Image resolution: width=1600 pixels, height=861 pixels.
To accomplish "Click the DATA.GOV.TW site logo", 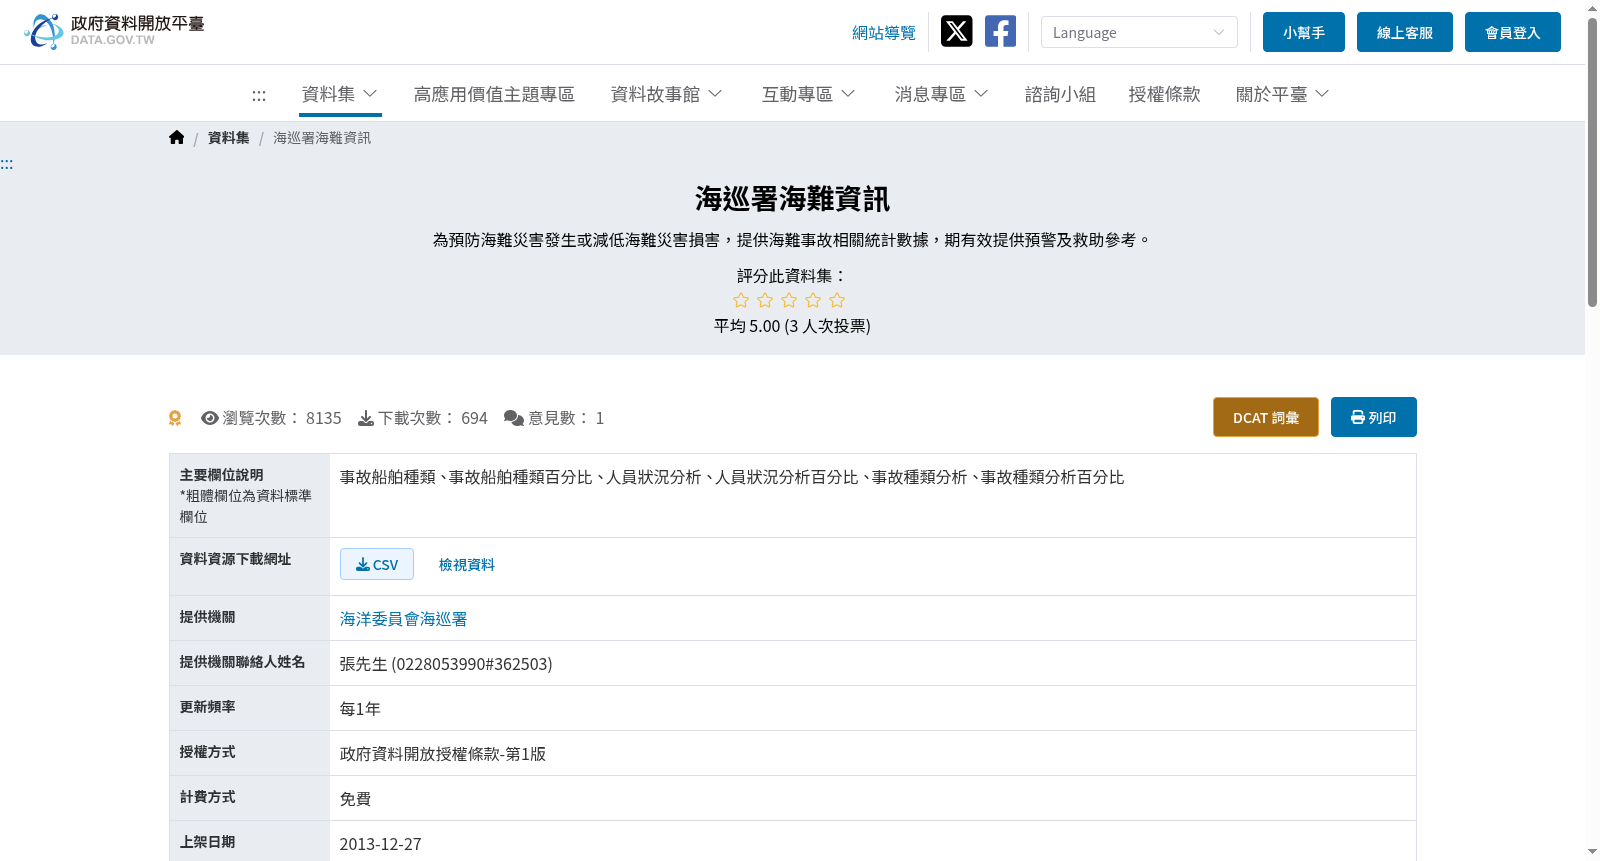I will [114, 31].
